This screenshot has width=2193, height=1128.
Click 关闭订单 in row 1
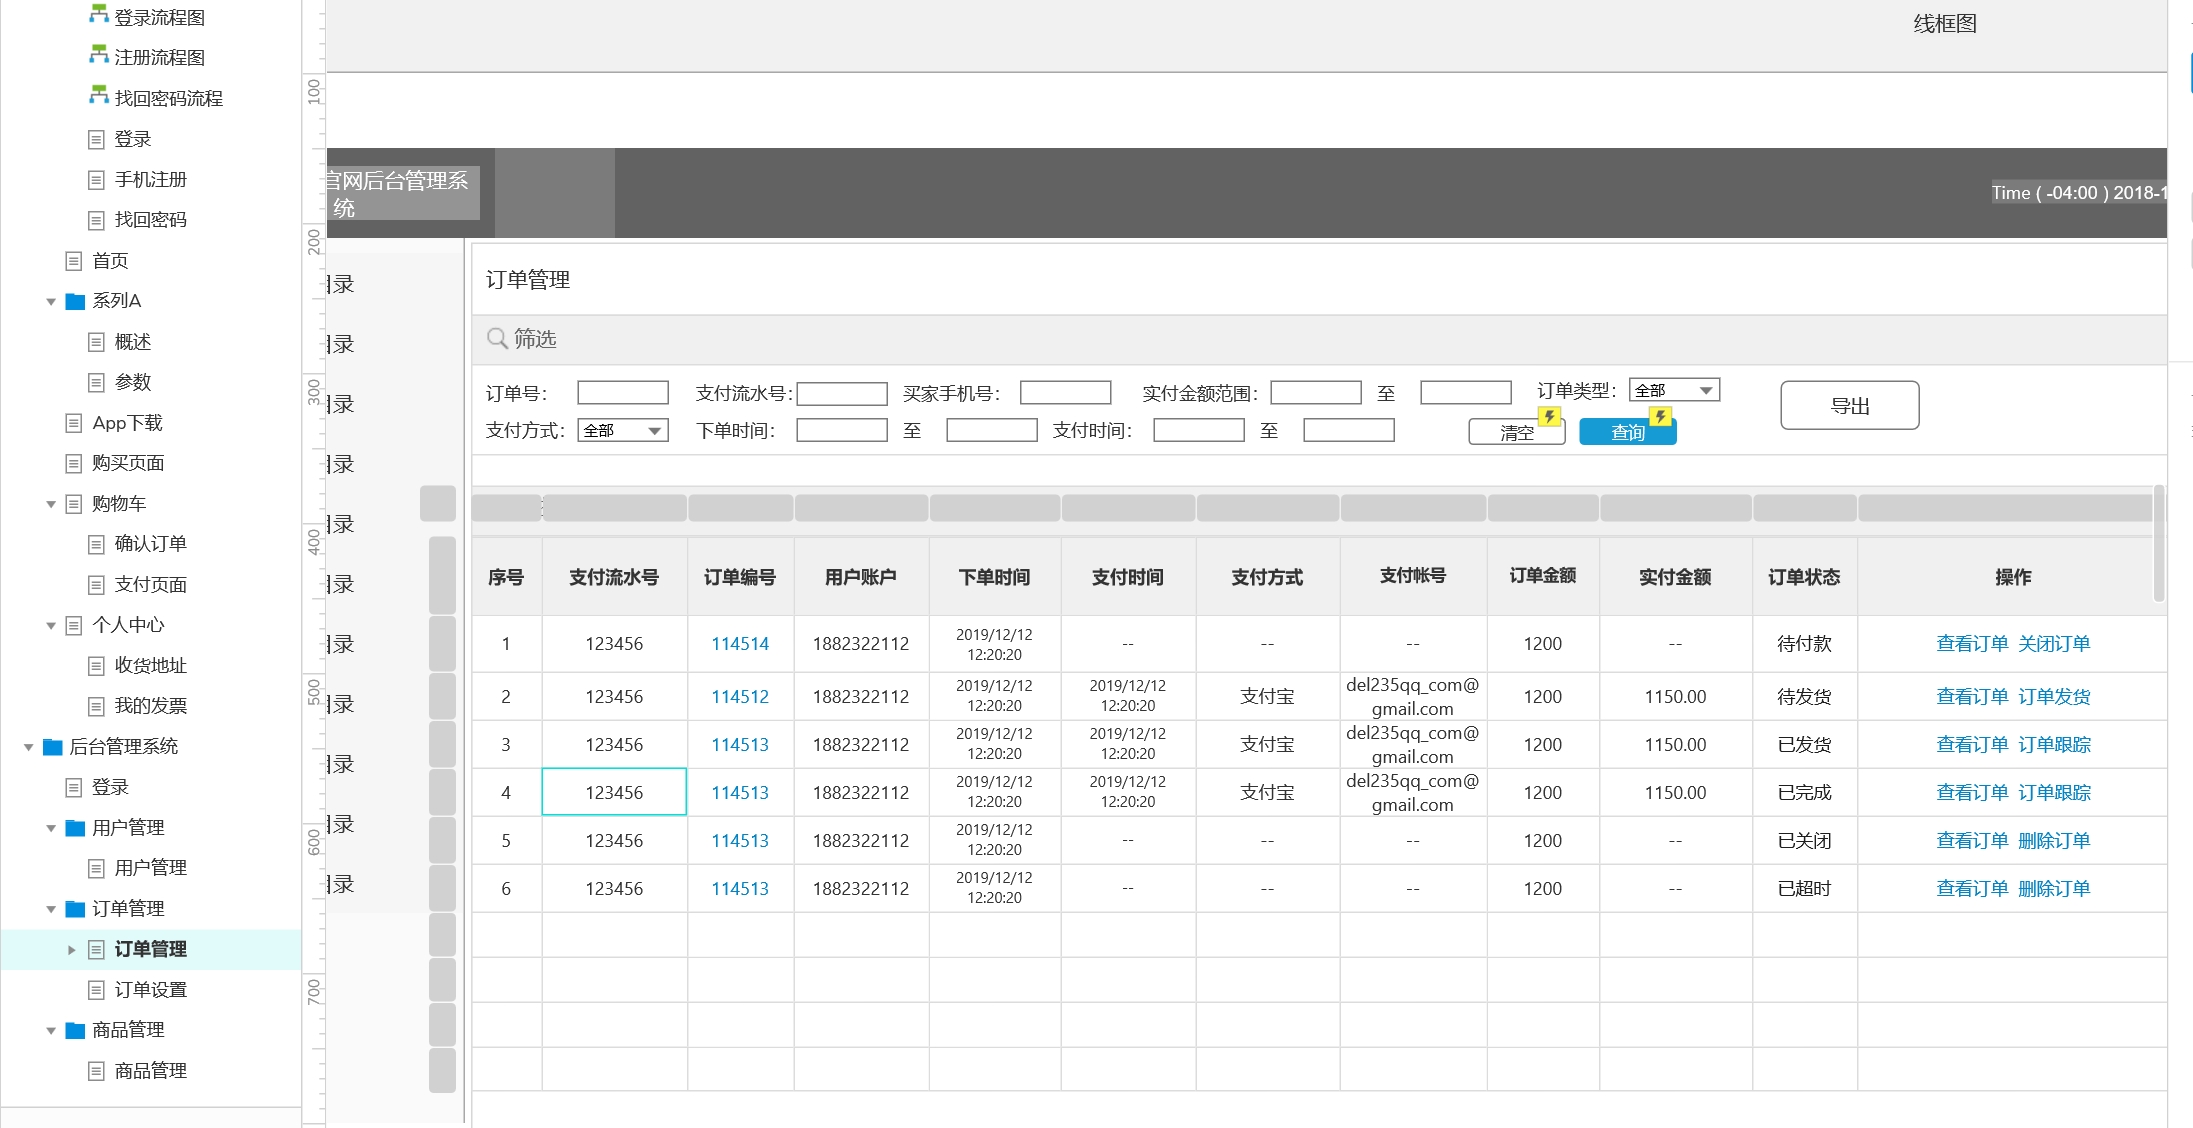[2054, 644]
